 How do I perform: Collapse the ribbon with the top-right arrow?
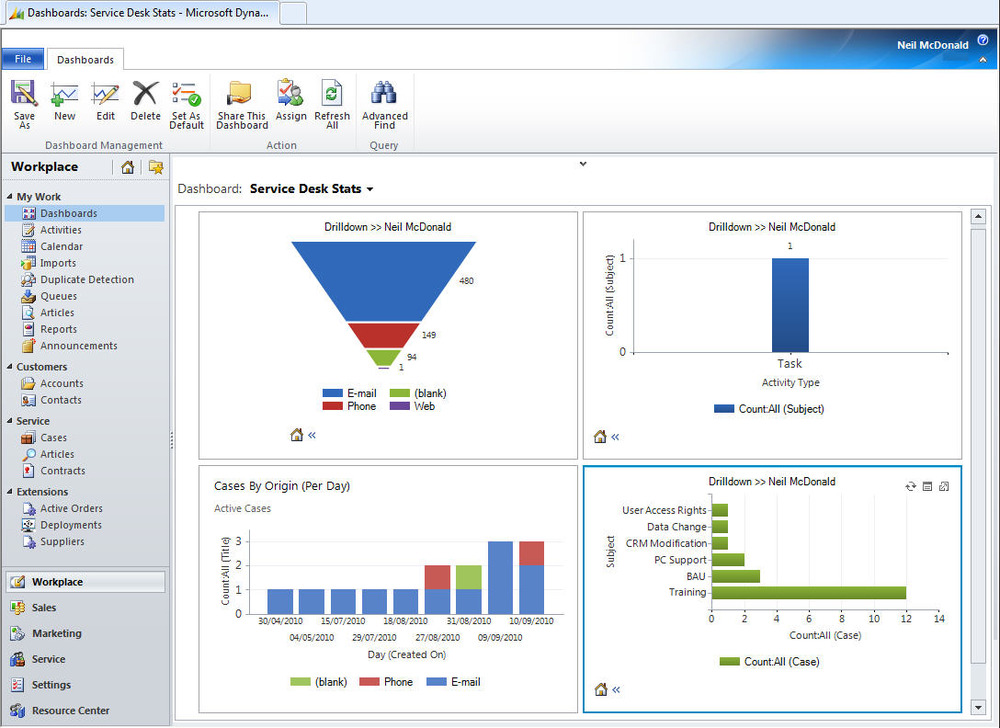[x=983, y=60]
